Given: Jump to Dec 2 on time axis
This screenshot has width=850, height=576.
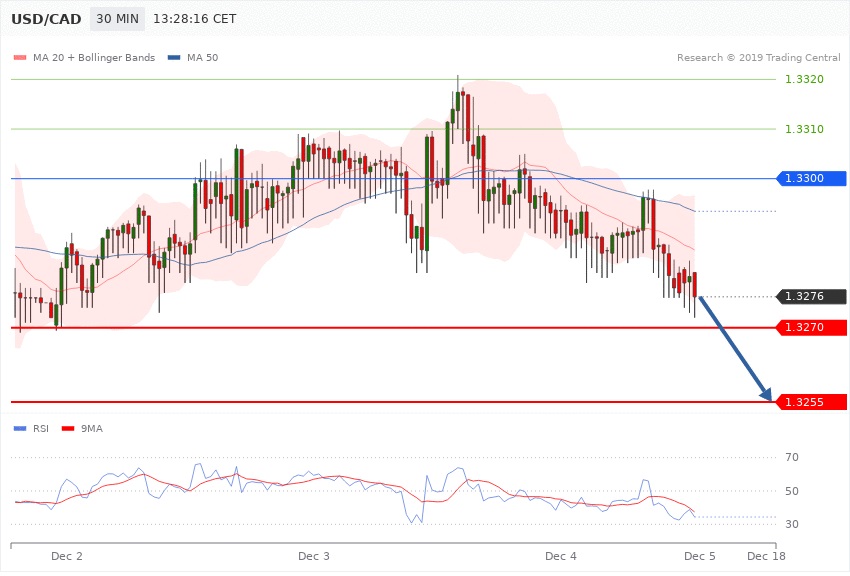Looking at the screenshot, I should [67, 555].
